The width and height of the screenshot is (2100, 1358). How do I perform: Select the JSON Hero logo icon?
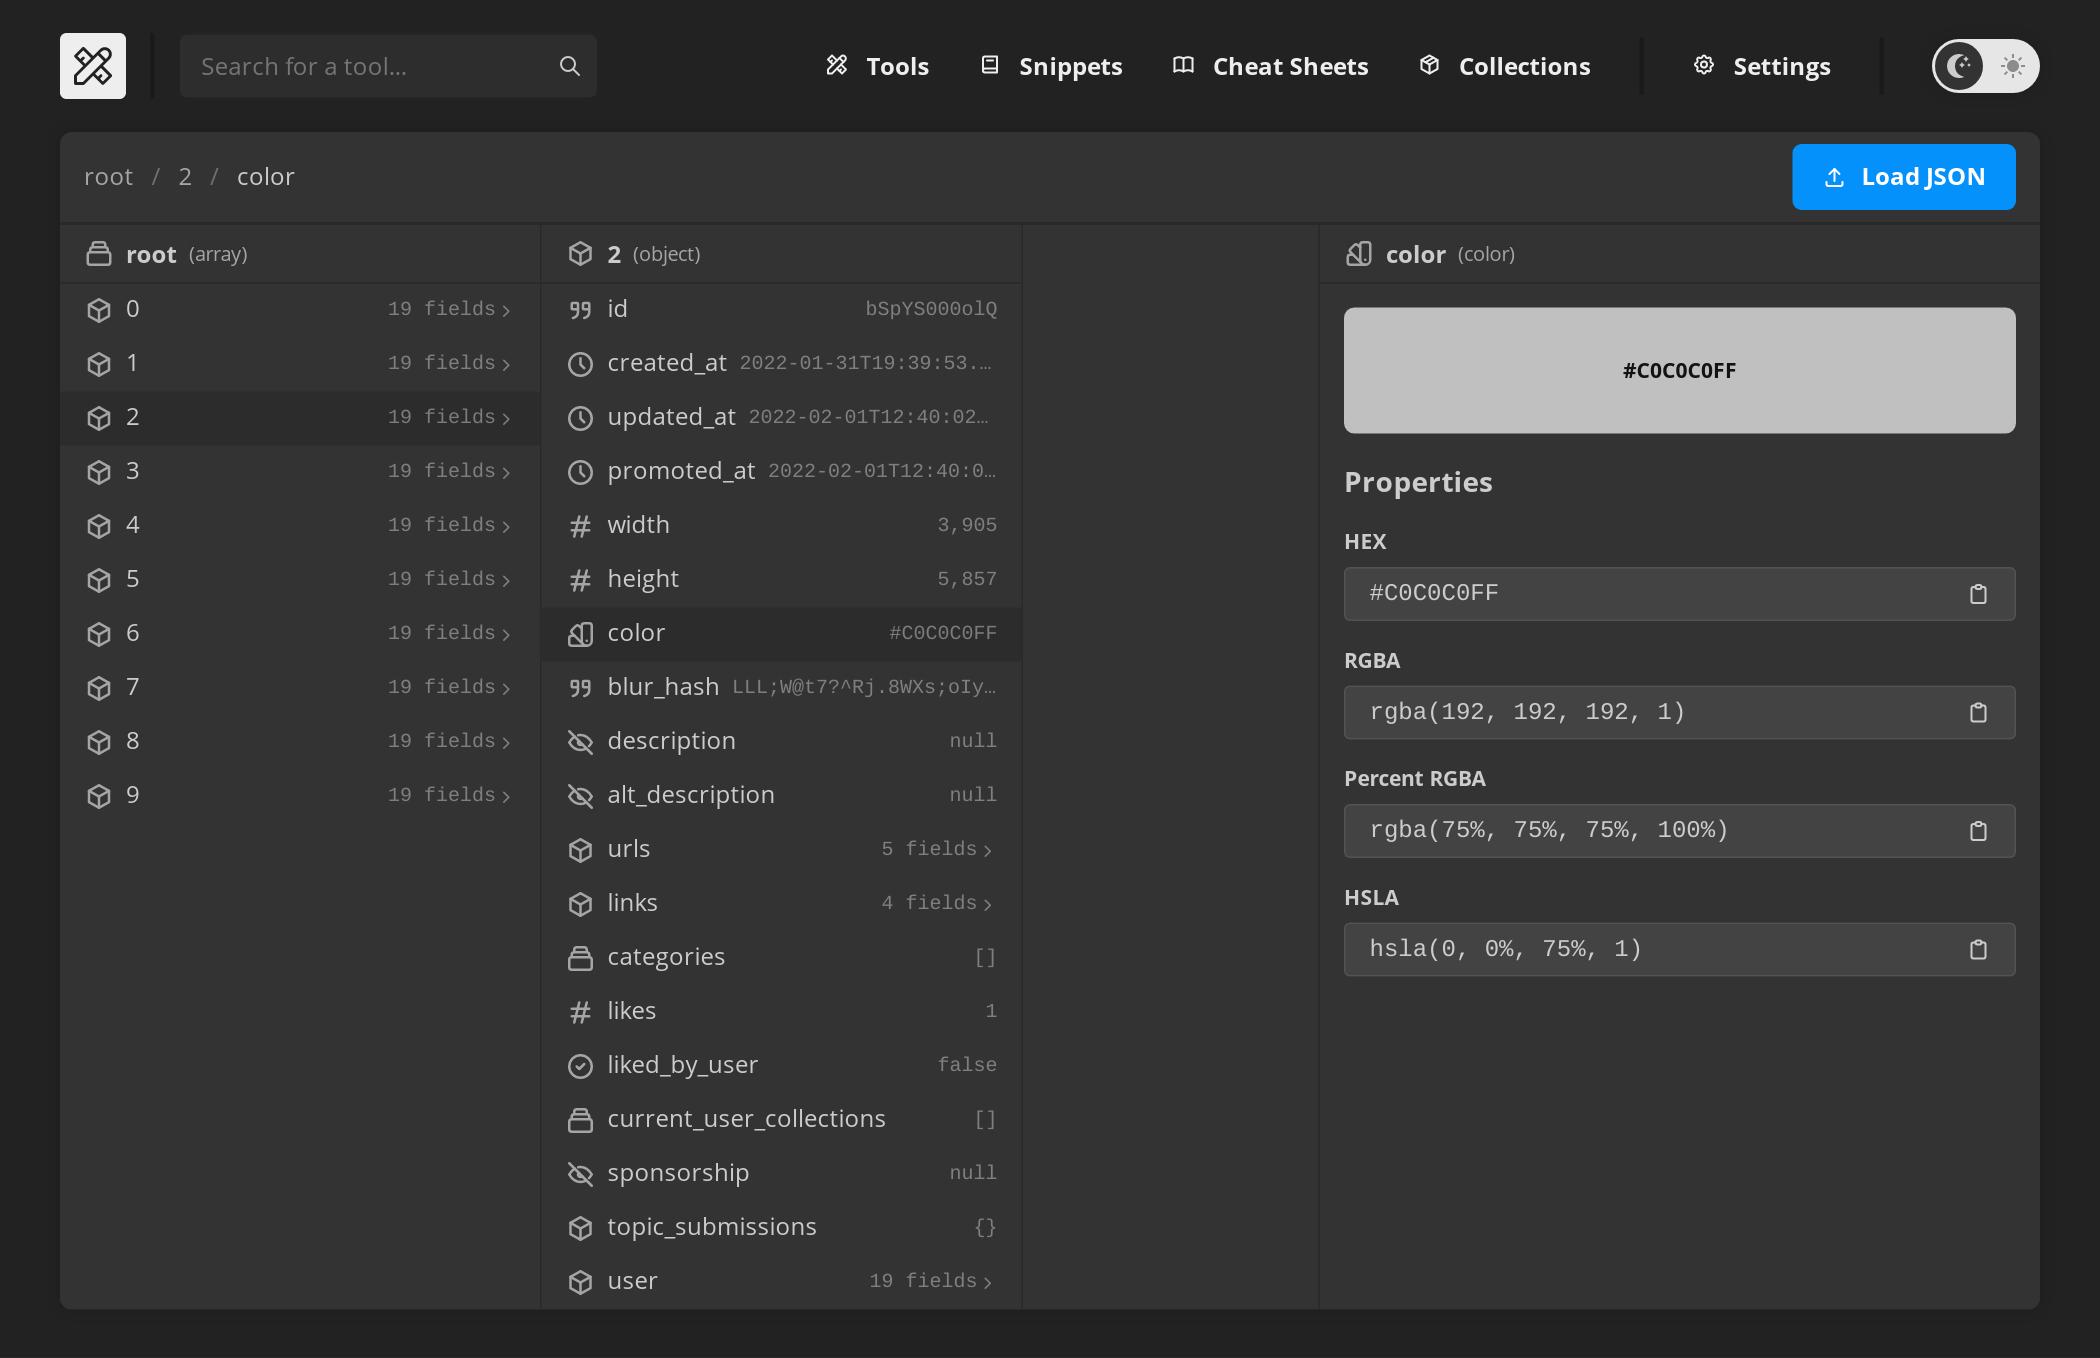(92, 66)
